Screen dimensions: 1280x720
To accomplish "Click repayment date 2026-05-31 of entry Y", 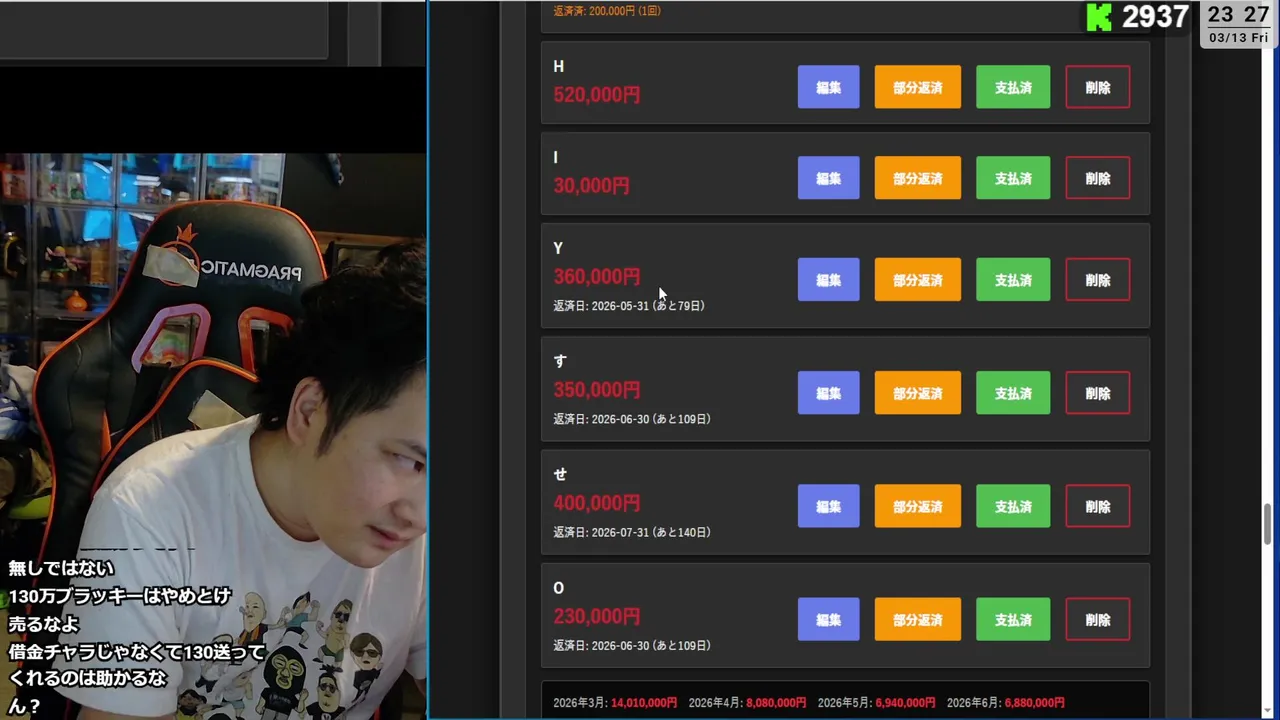I will click(x=629, y=306).
